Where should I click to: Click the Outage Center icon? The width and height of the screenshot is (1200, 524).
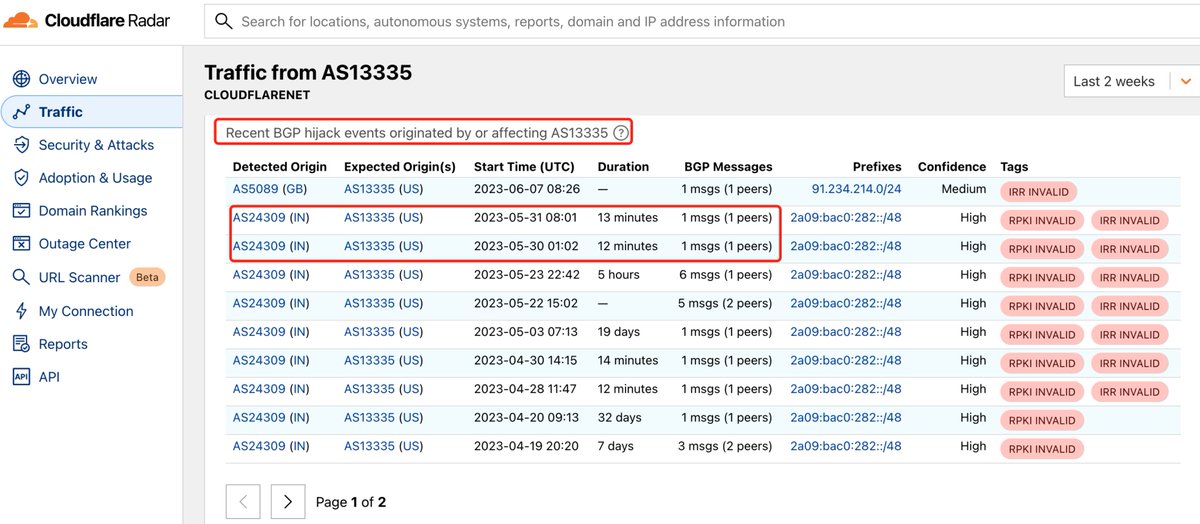[x=21, y=244]
